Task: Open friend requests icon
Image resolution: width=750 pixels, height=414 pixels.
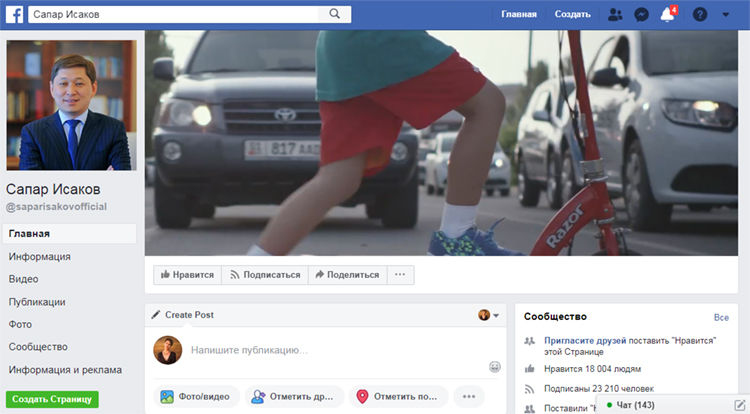Action: 615,14
